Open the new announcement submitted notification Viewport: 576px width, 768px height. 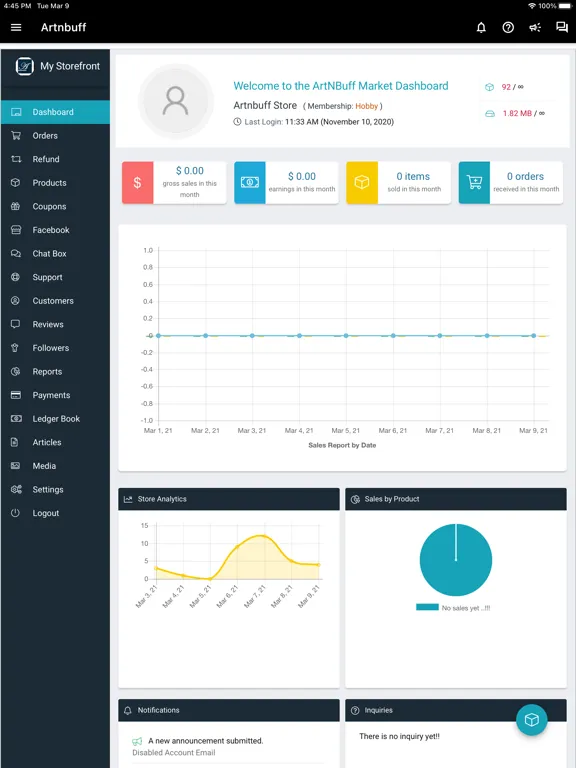pos(205,741)
